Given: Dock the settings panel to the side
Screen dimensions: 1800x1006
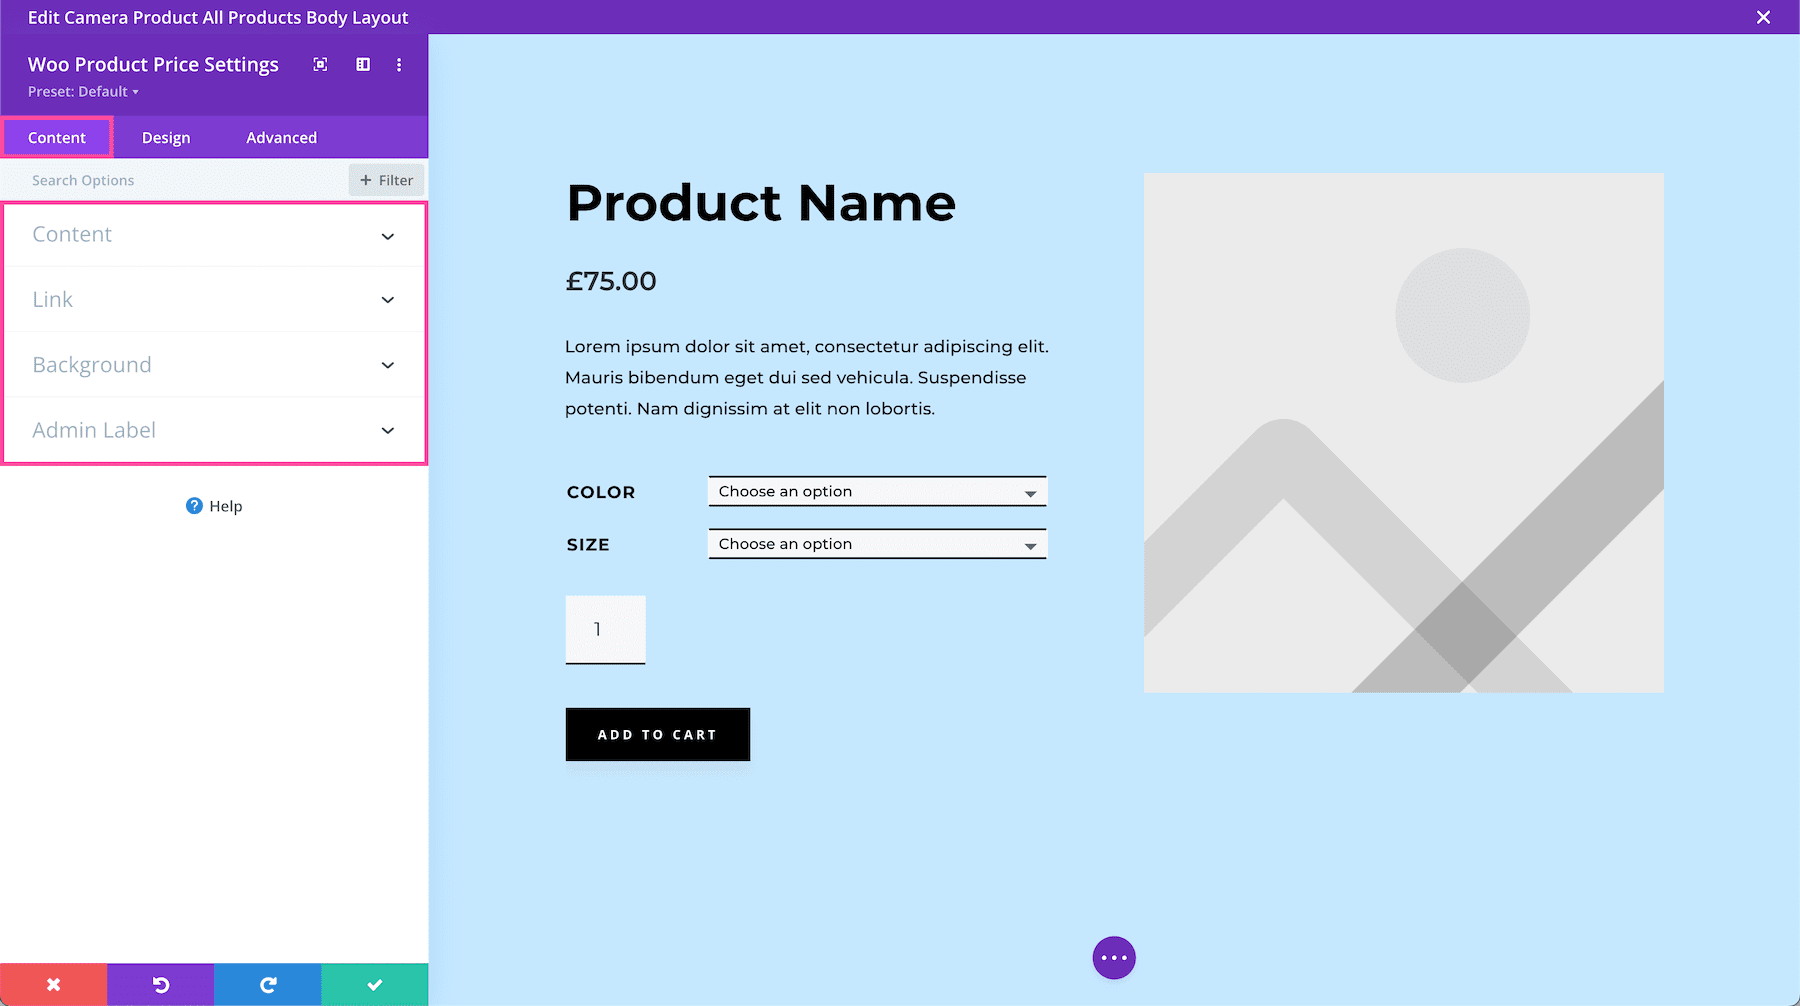Looking at the screenshot, I should click(362, 64).
